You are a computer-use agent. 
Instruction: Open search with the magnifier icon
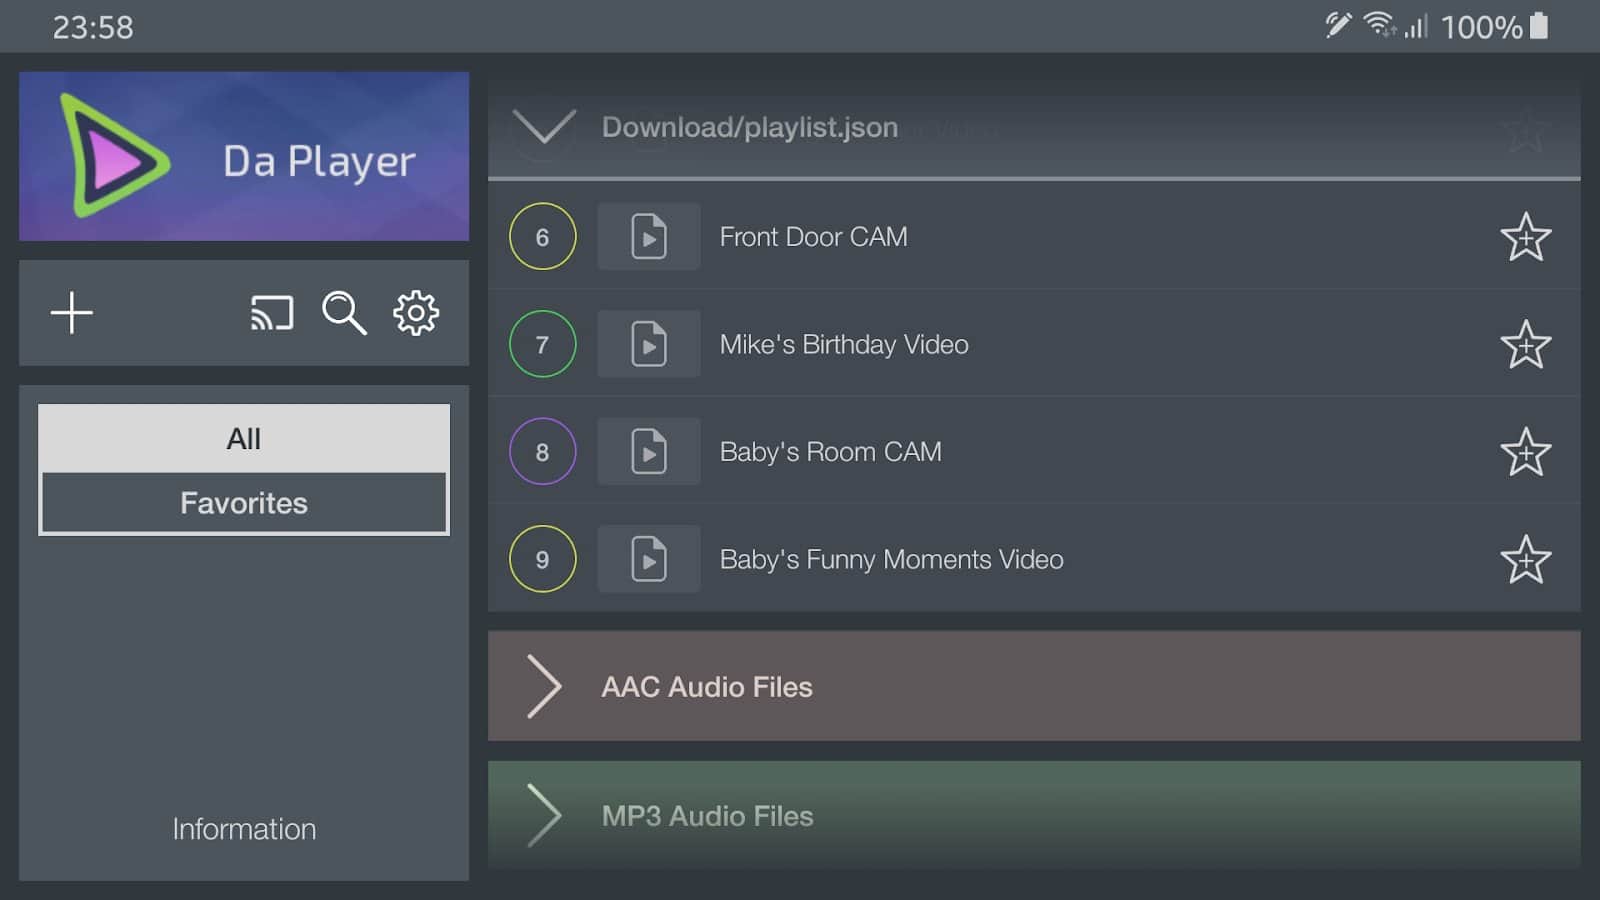[x=343, y=313]
